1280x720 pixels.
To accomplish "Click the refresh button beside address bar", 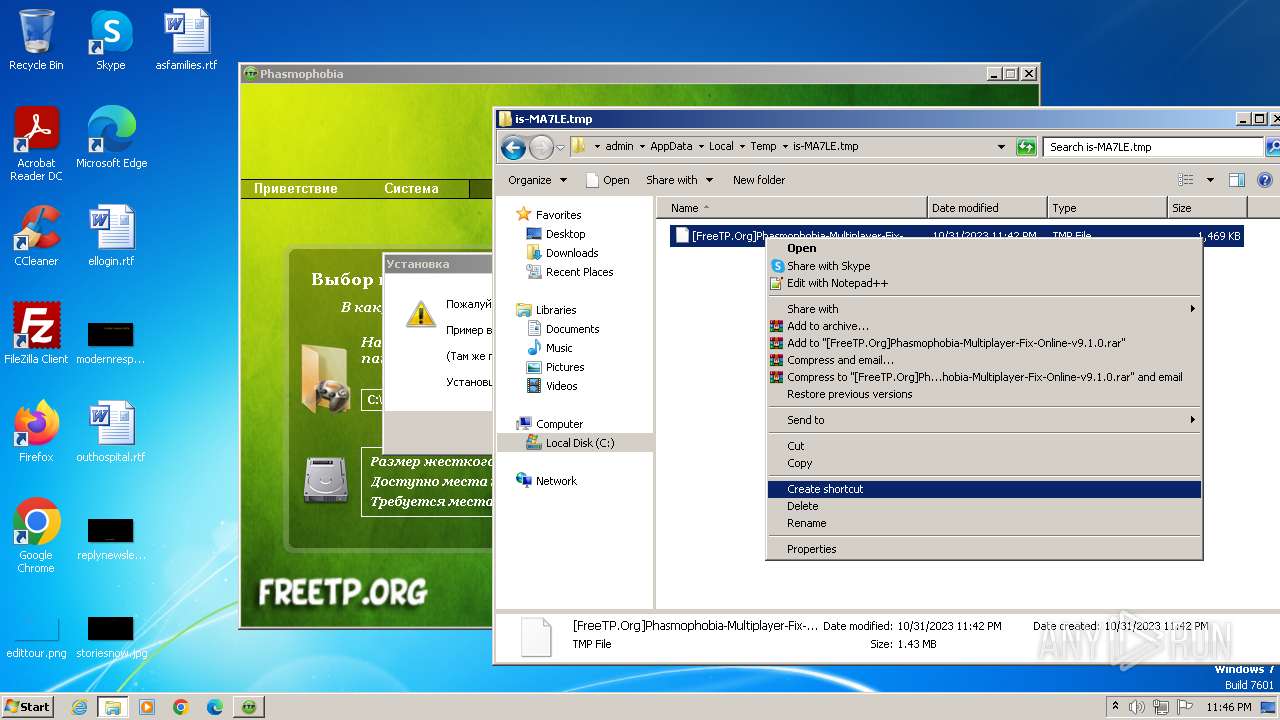I will [x=1026, y=147].
